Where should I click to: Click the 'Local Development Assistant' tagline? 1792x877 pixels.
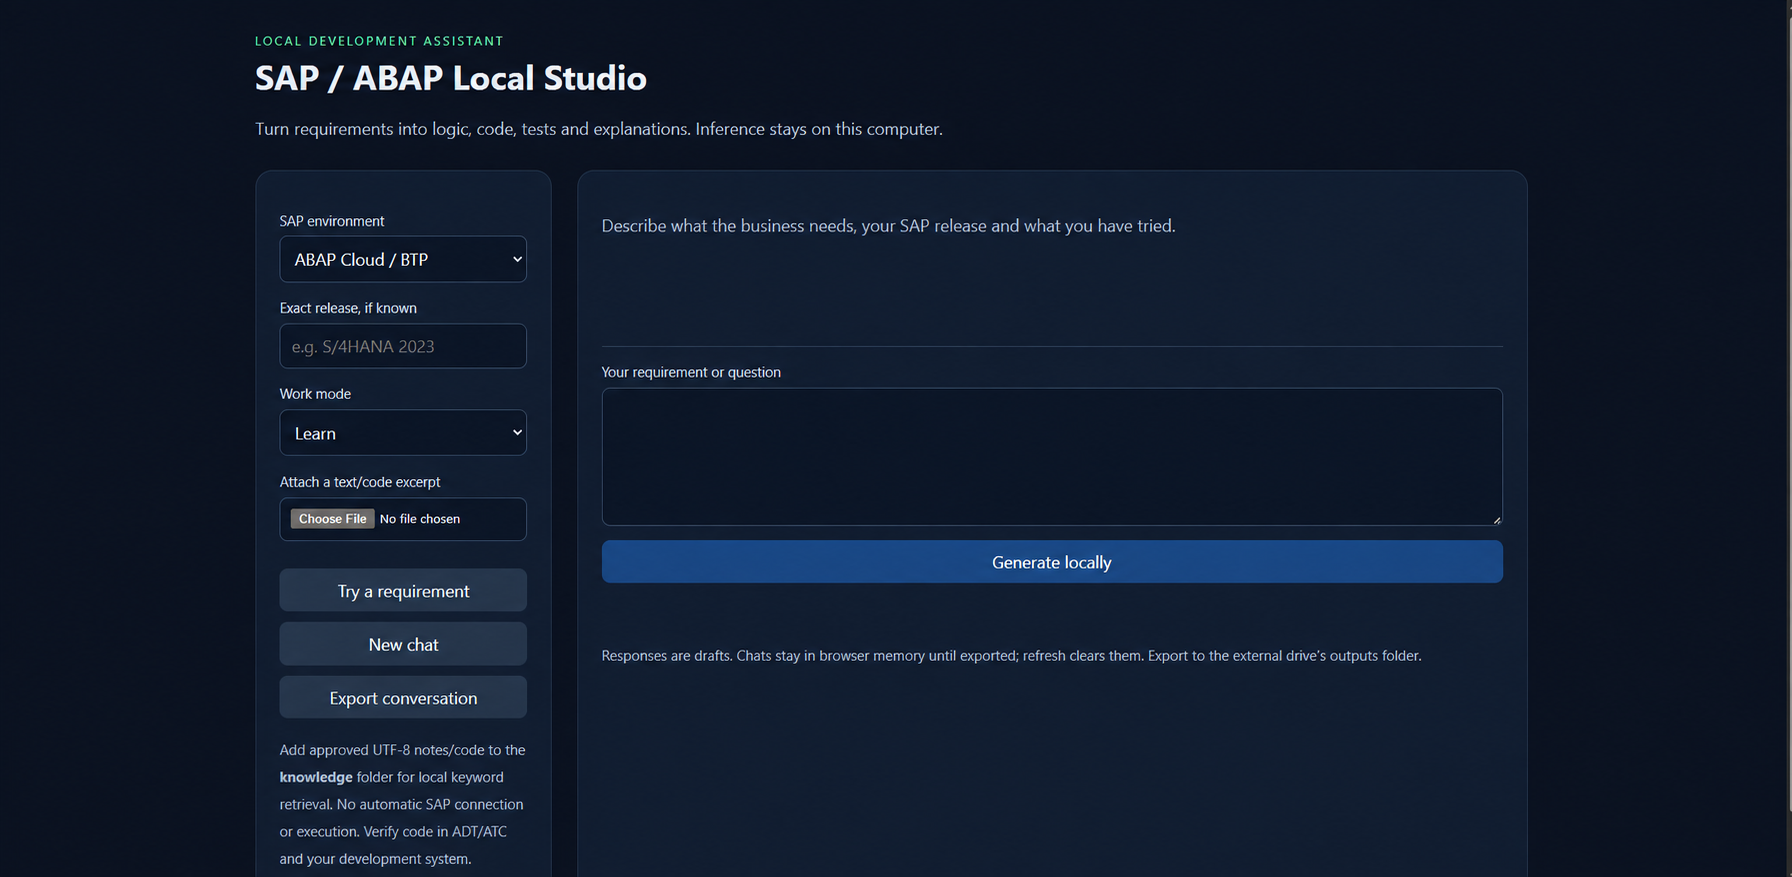pyautogui.click(x=379, y=41)
